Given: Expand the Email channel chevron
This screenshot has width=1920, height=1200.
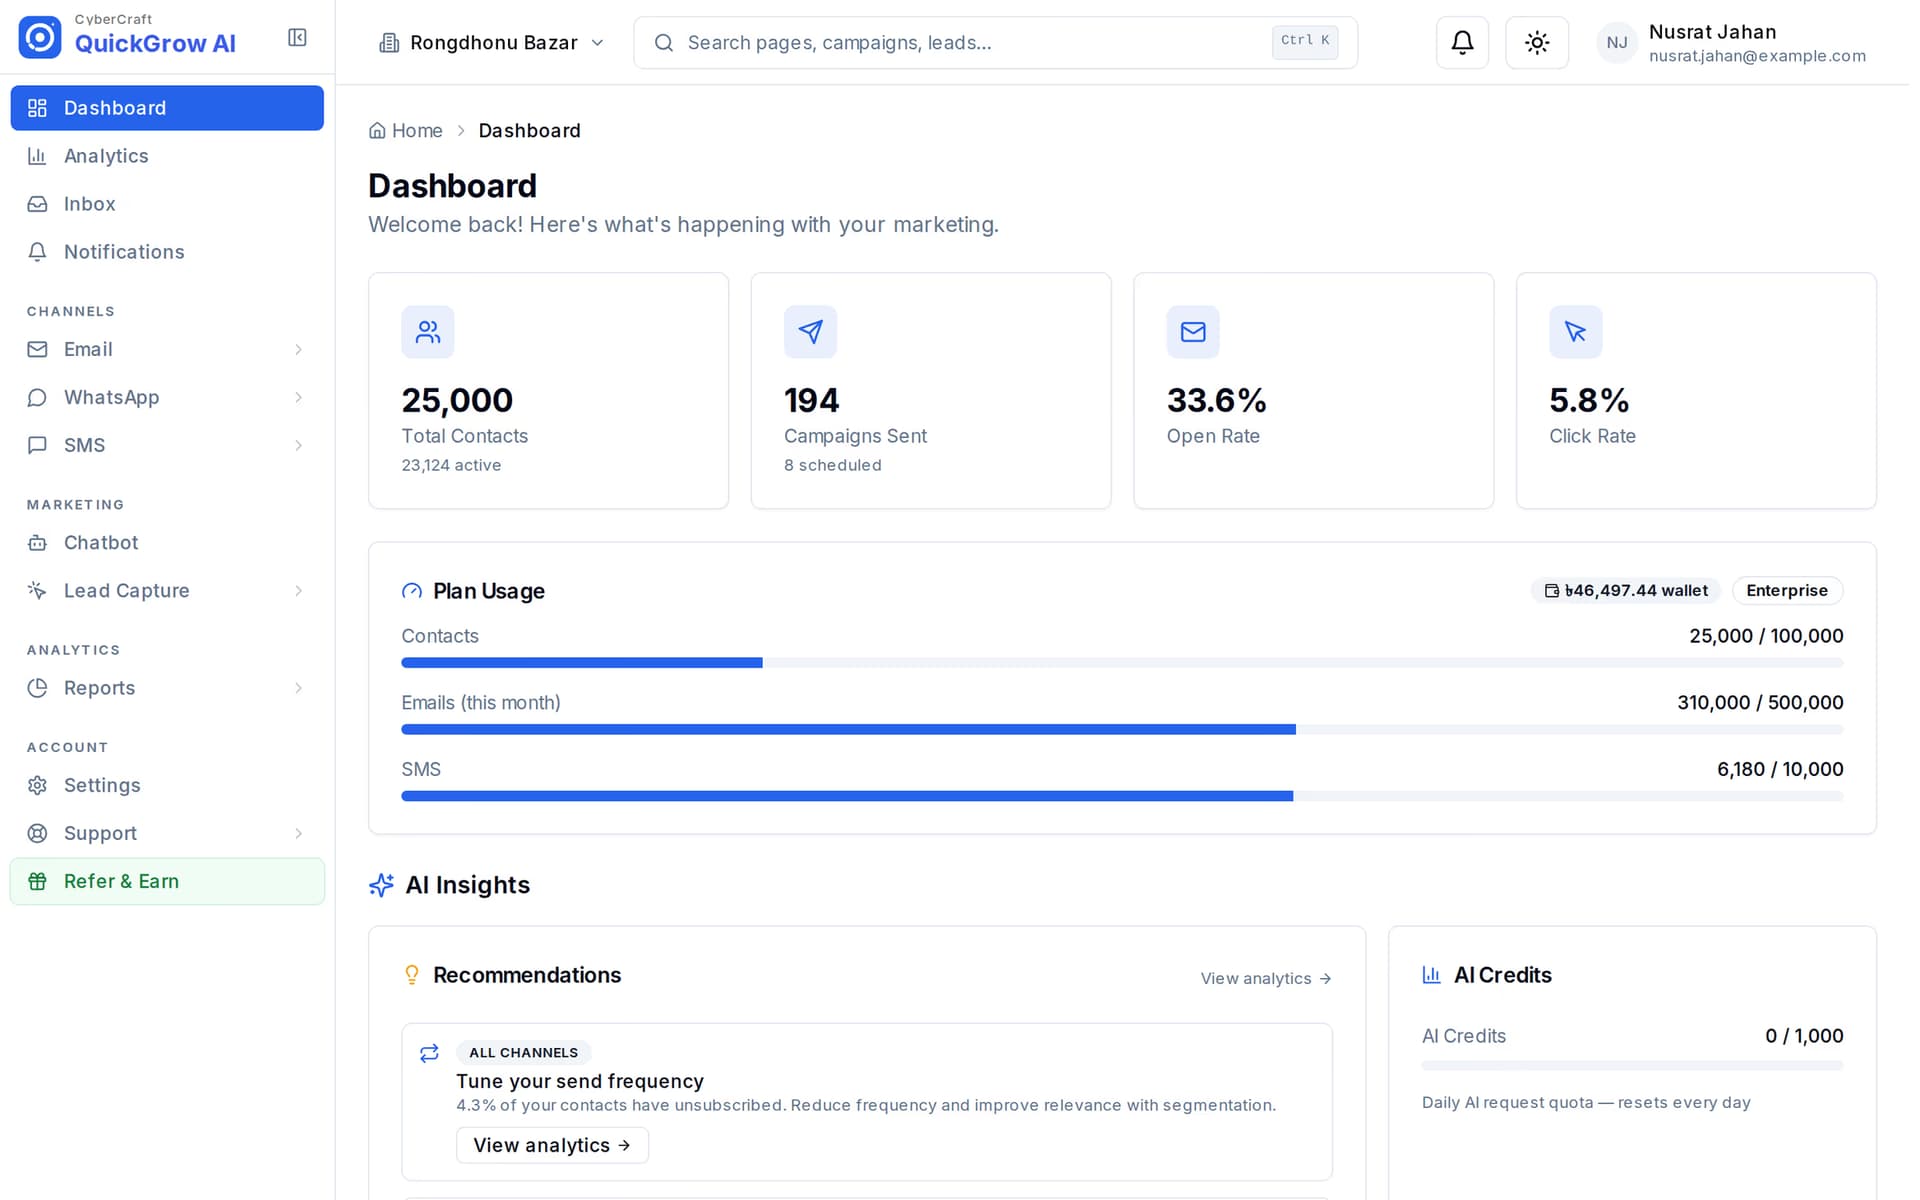Looking at the screenshot, I should coord(298,350).
